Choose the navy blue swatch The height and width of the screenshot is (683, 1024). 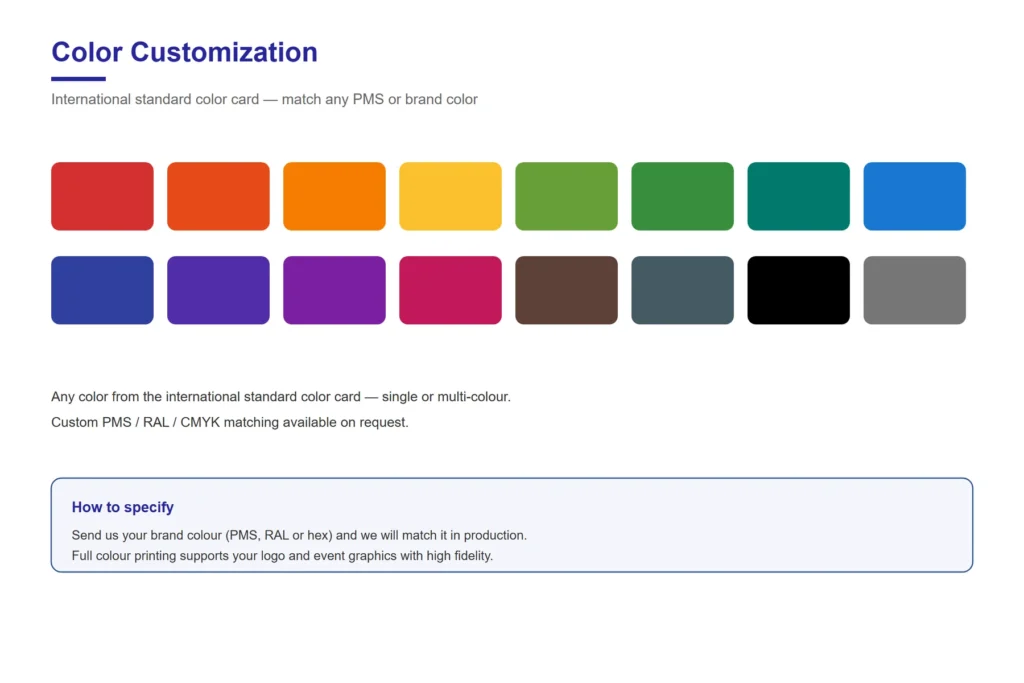pyautogui.click(x=103, y=290)
